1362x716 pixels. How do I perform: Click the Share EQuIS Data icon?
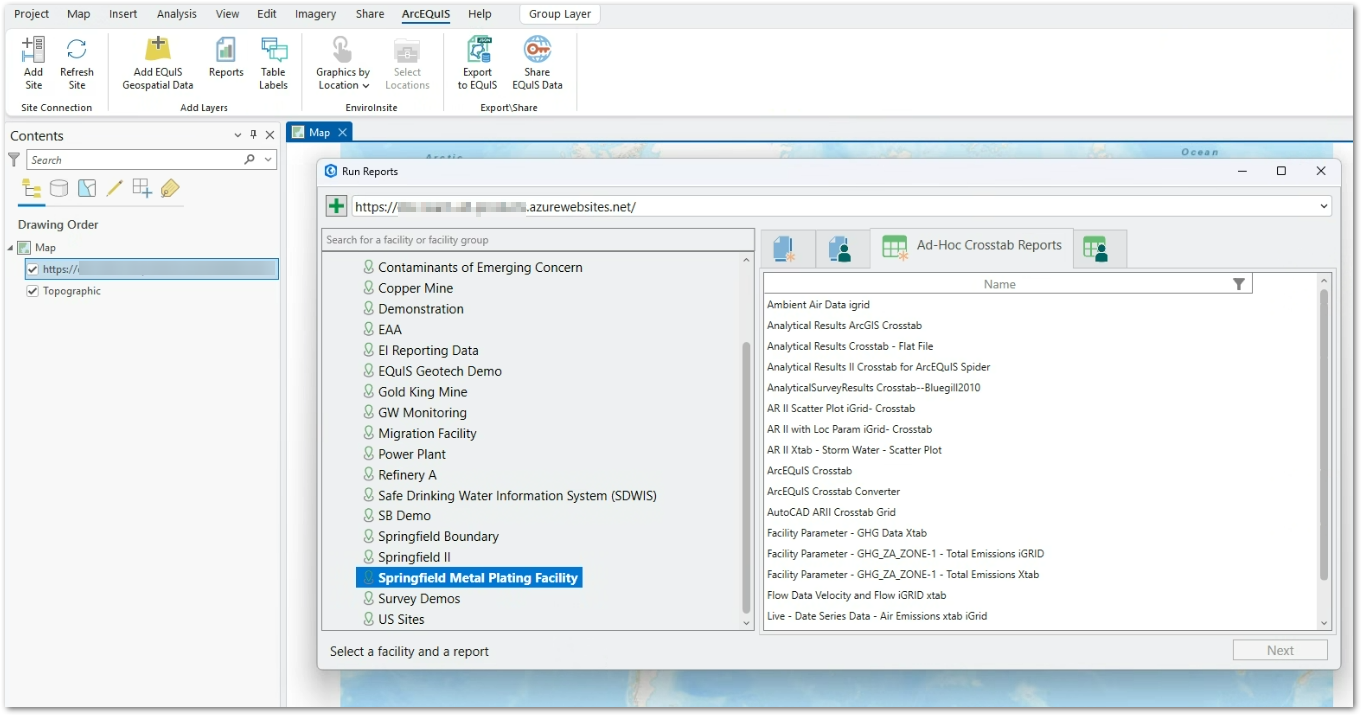[537, 62]
